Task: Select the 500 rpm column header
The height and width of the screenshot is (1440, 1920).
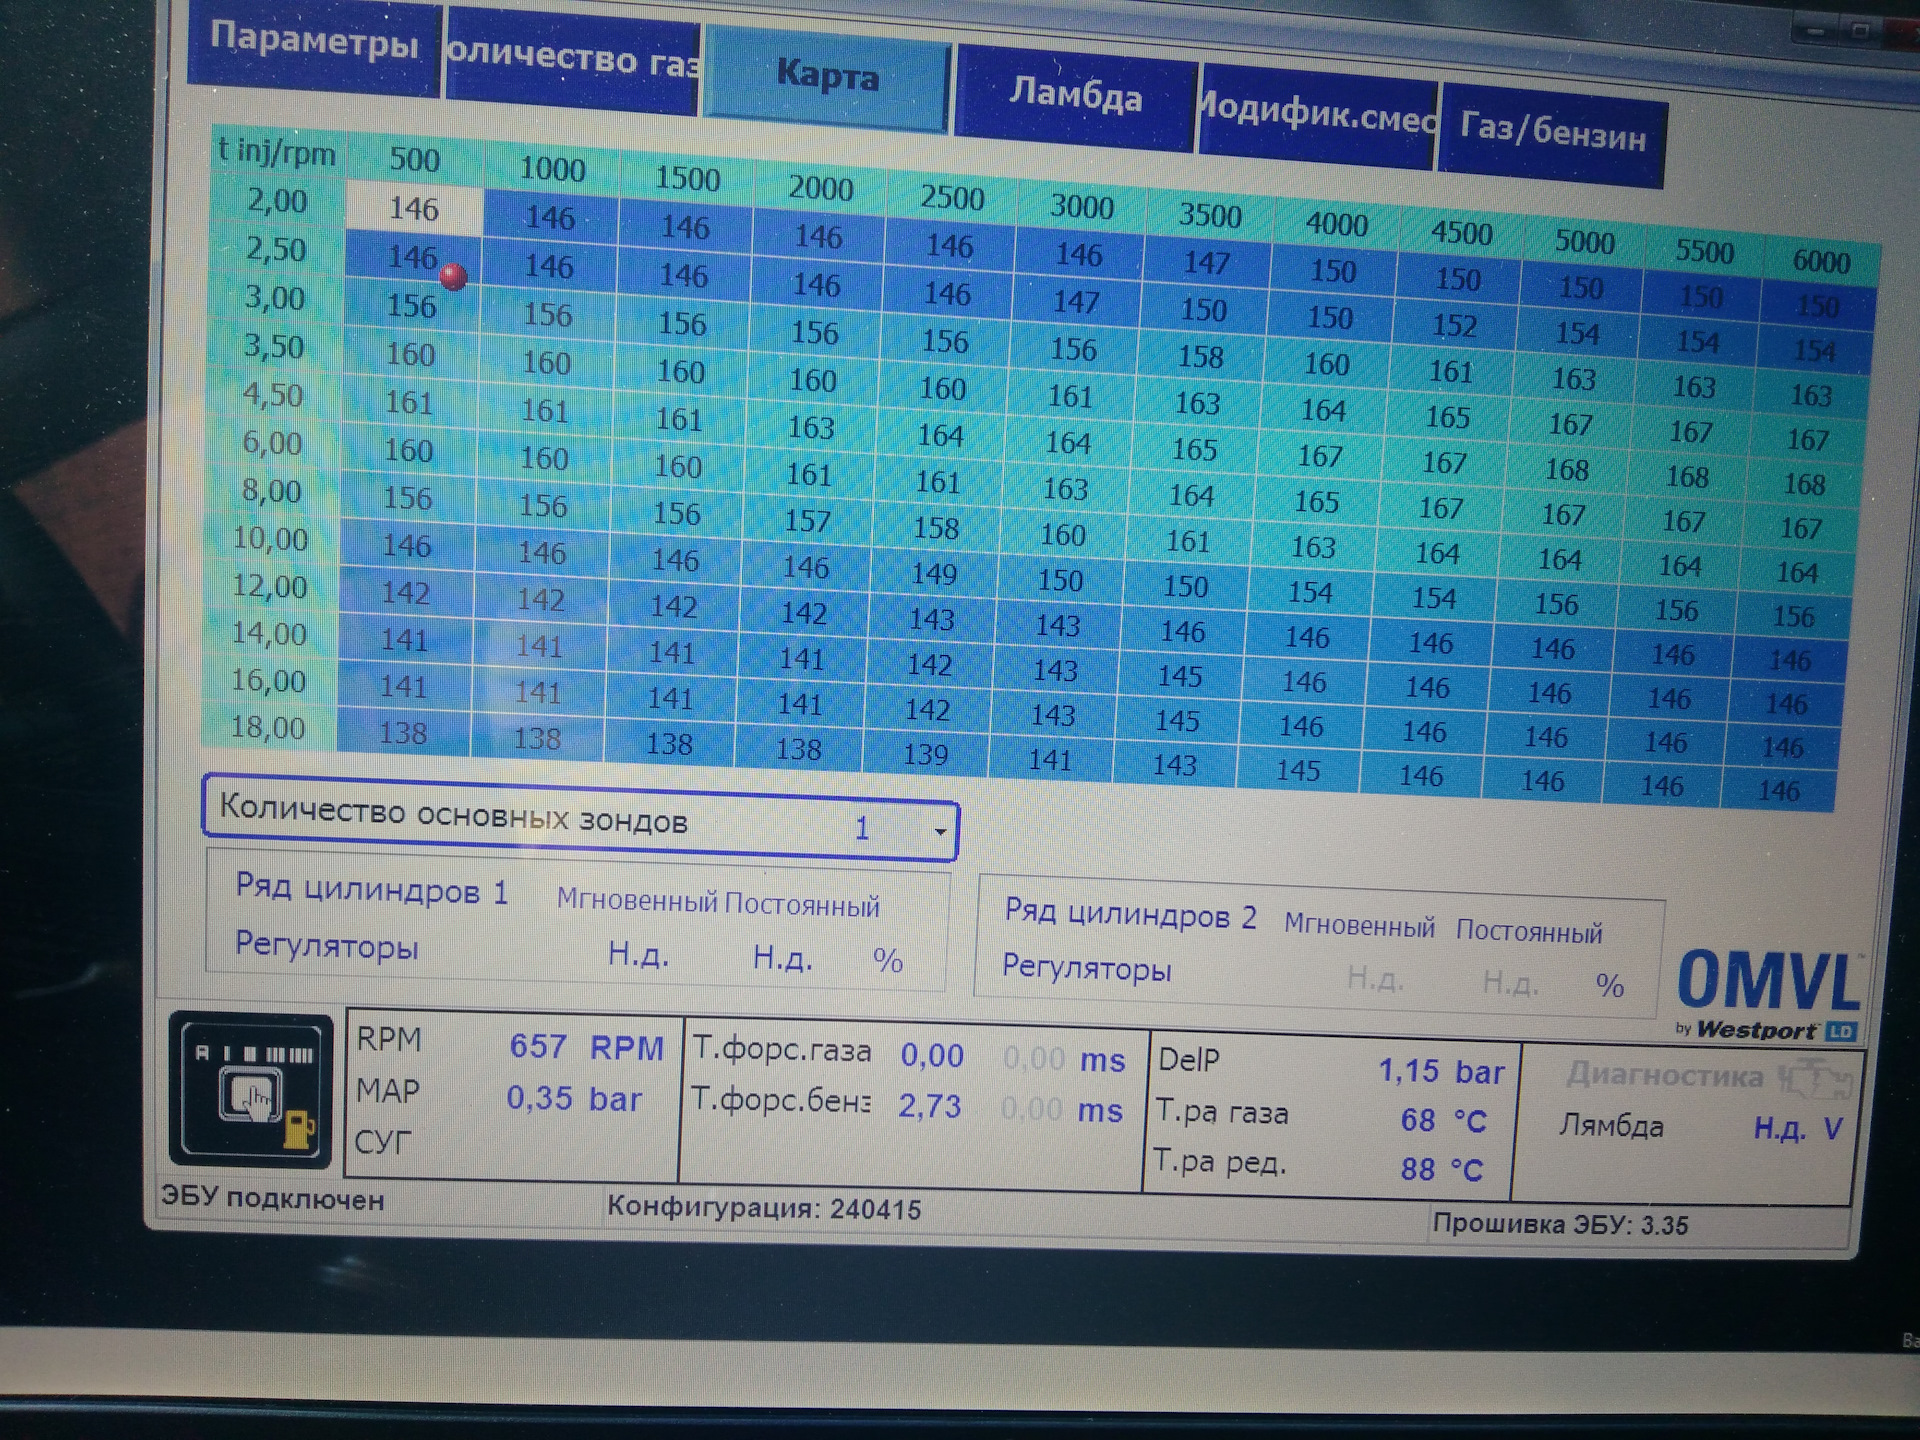Action: click(x=414, y=160)
